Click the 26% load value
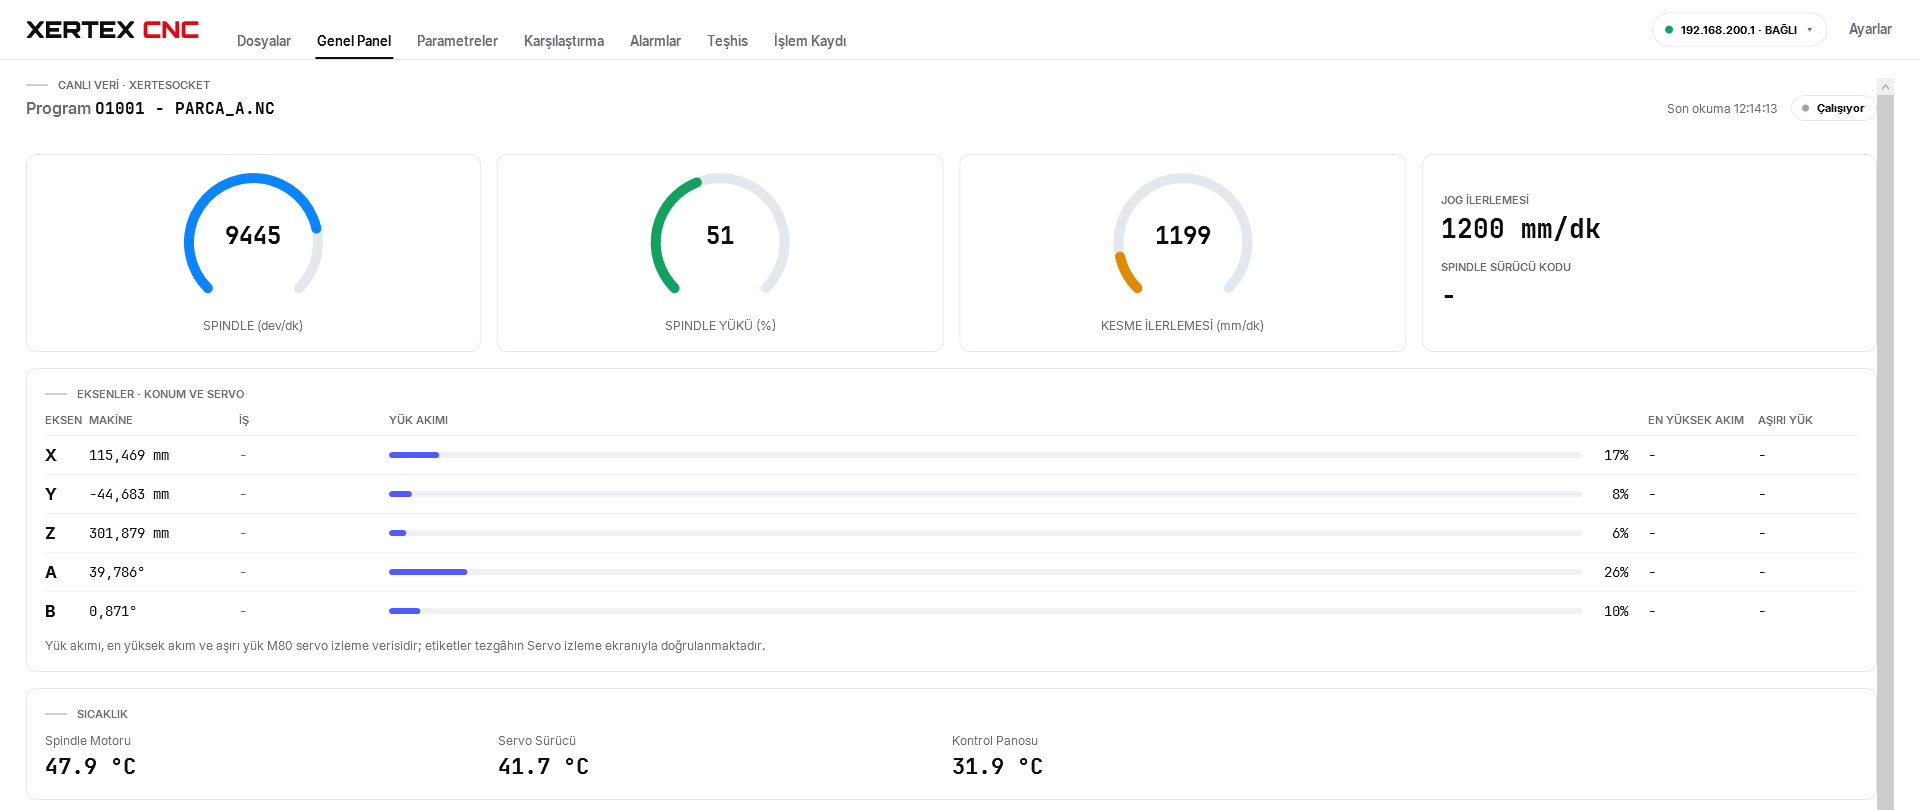The image size is (1920, 810). [1616, 572]
